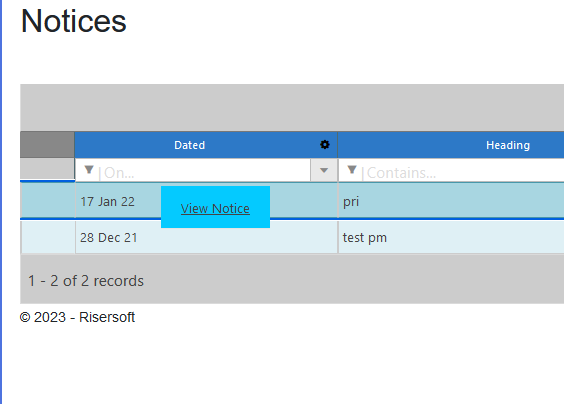Viewport: 564px width, 404px height.
Task: Click the Notices page title
Action: 74,21
